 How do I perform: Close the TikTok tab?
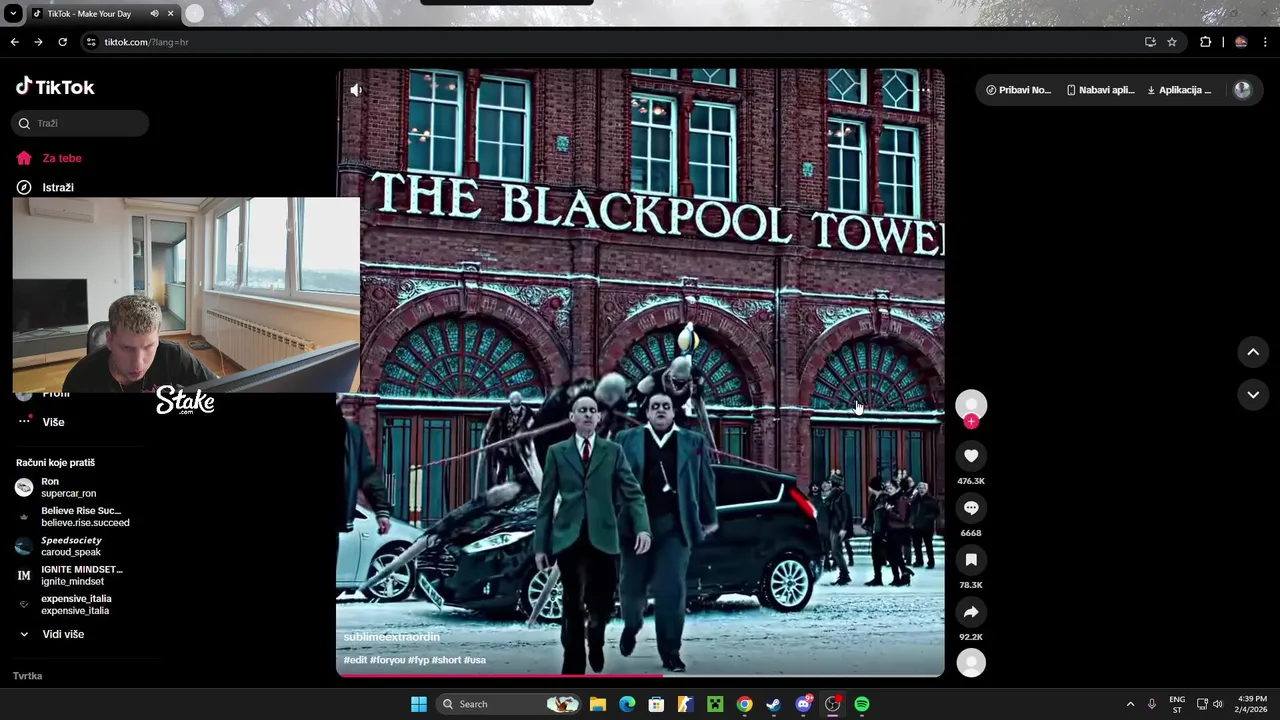click(170, 14)
